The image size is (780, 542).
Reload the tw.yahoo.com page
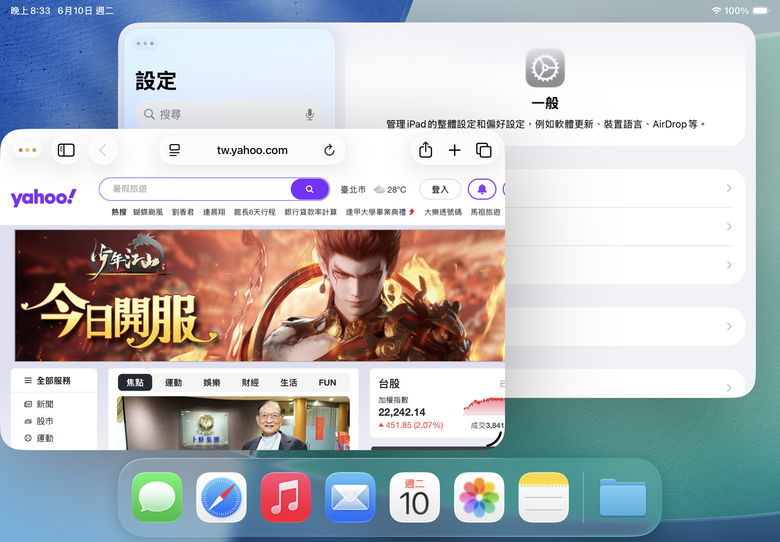329,150
